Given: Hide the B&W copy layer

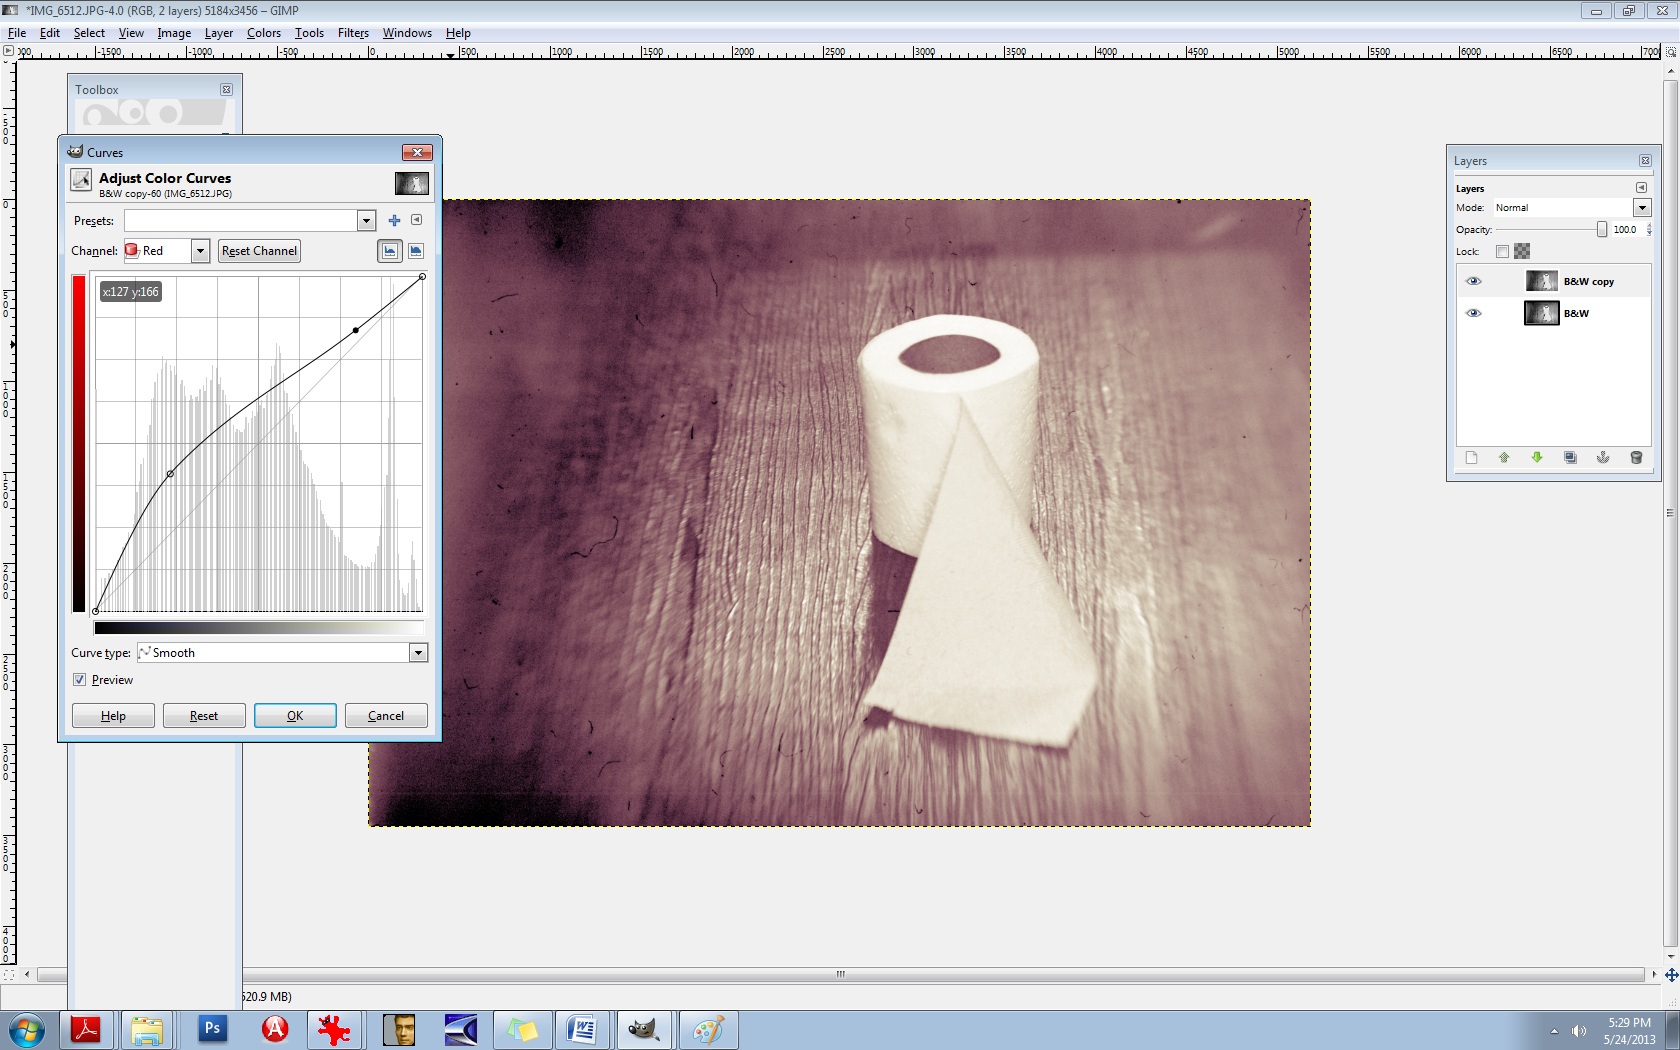Looking at the screenshot, I should click(x=1473, y=282).
